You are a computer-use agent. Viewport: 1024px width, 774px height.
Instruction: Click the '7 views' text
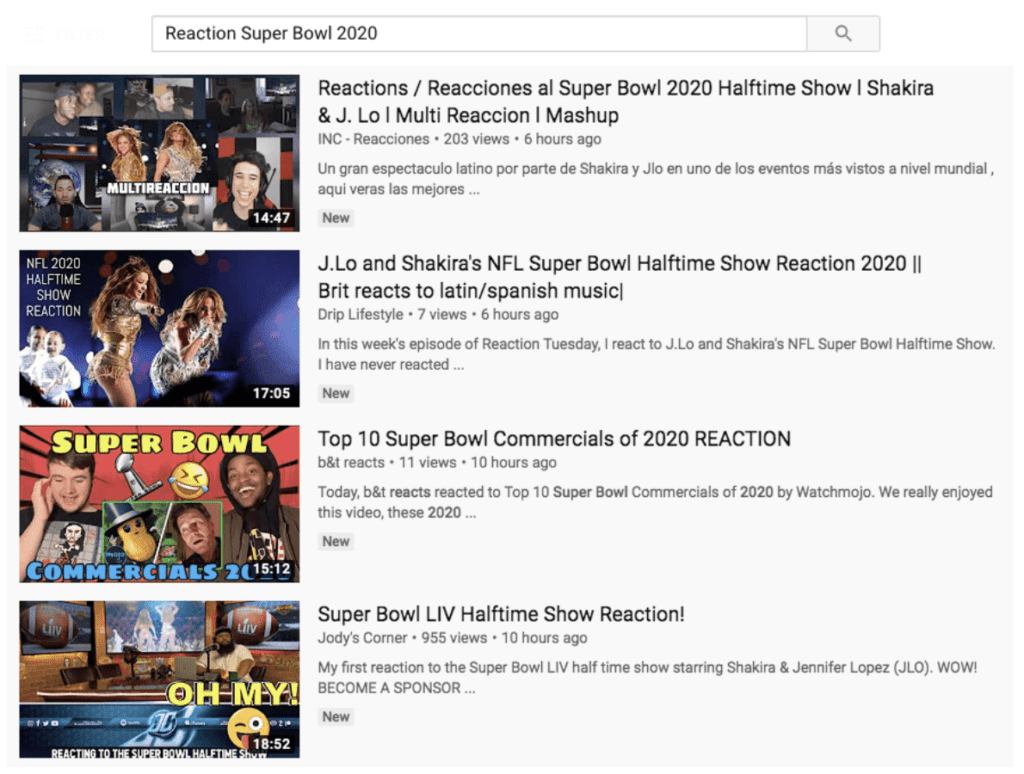tap(442, 314)
